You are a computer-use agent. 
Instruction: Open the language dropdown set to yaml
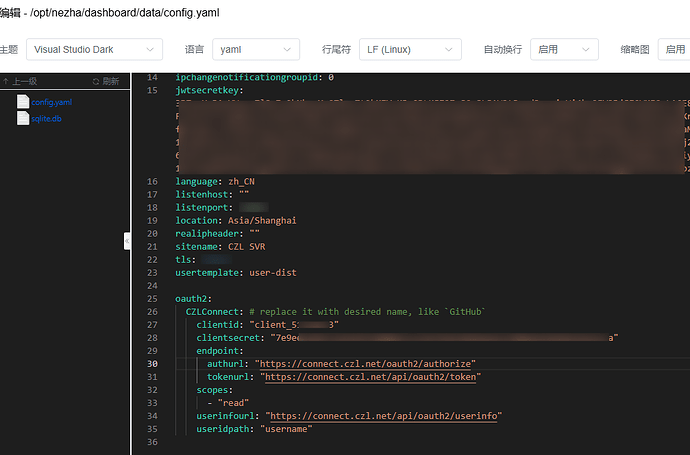click(256, 49)
